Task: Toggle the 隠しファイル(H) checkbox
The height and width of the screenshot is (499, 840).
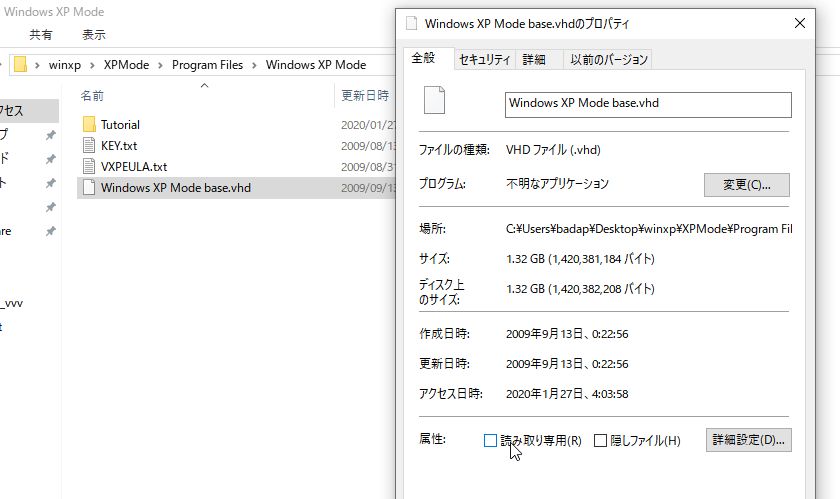Action: click(601, 441)
